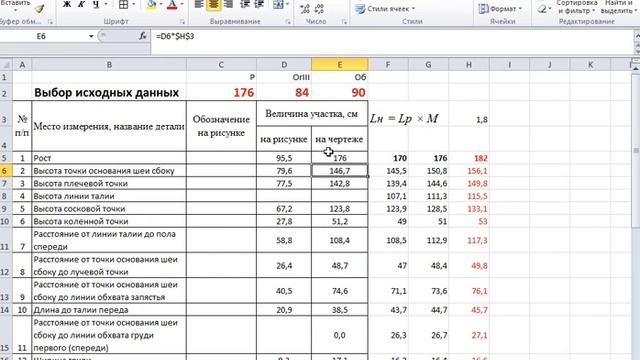Click red value 90 in row 2
Image resolution: width=640 pixels, height=360 pixels.
tap(358, 93)
